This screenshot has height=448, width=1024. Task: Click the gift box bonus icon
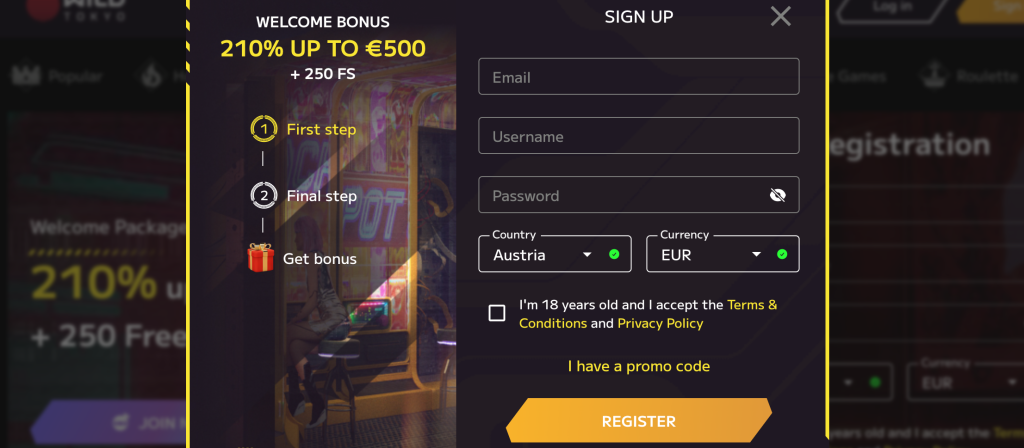click(261, 258)
